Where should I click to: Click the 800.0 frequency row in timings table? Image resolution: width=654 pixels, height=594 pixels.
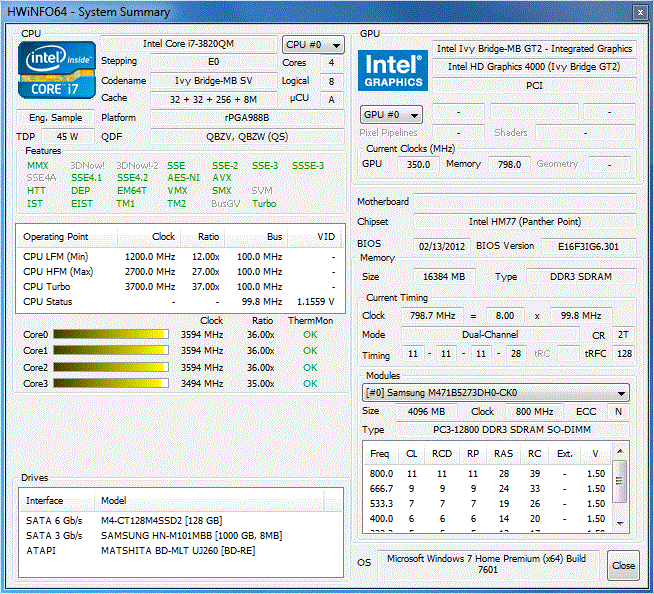[x=487, y=473]
